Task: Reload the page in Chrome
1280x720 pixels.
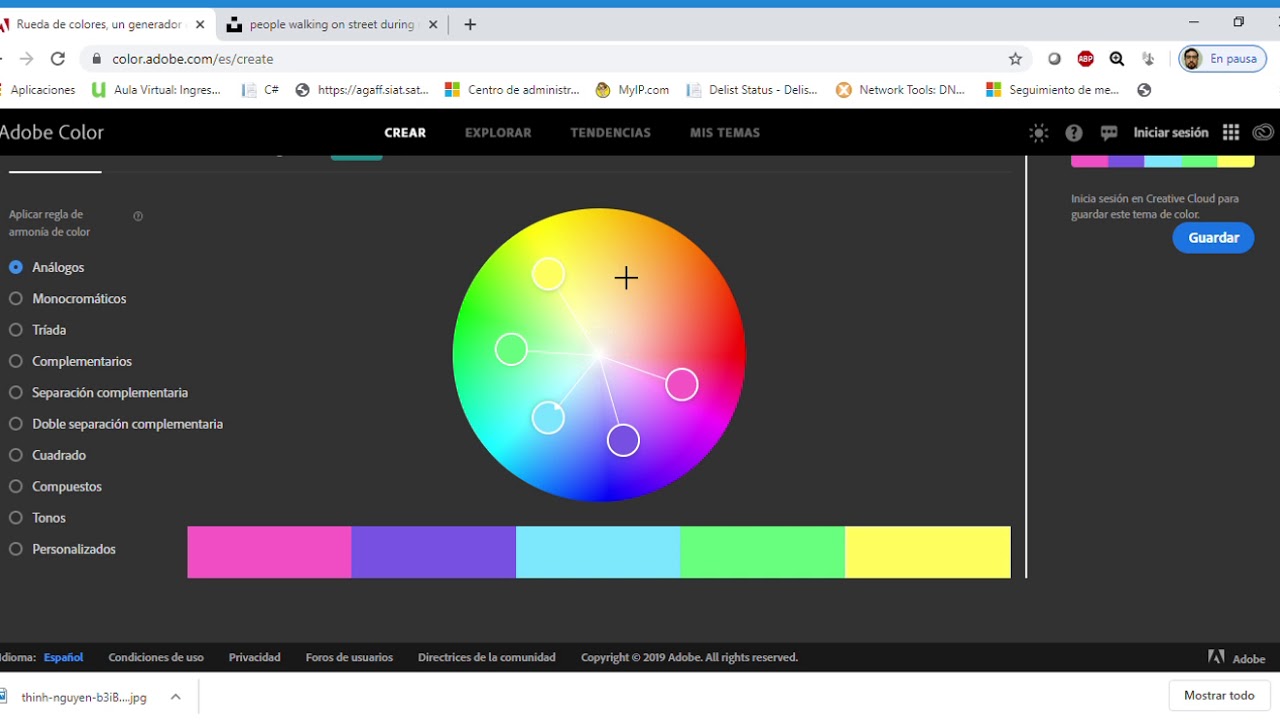Action: click(x=58, y=59)
